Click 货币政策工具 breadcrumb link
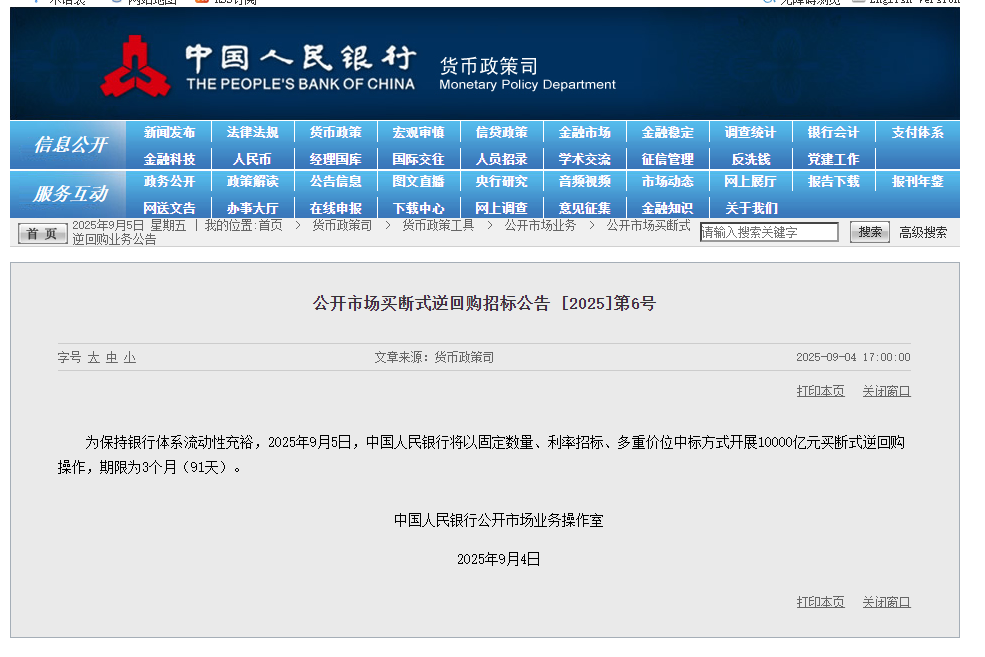Viewport: 985px width, 657px height. [x=438, y=226]
